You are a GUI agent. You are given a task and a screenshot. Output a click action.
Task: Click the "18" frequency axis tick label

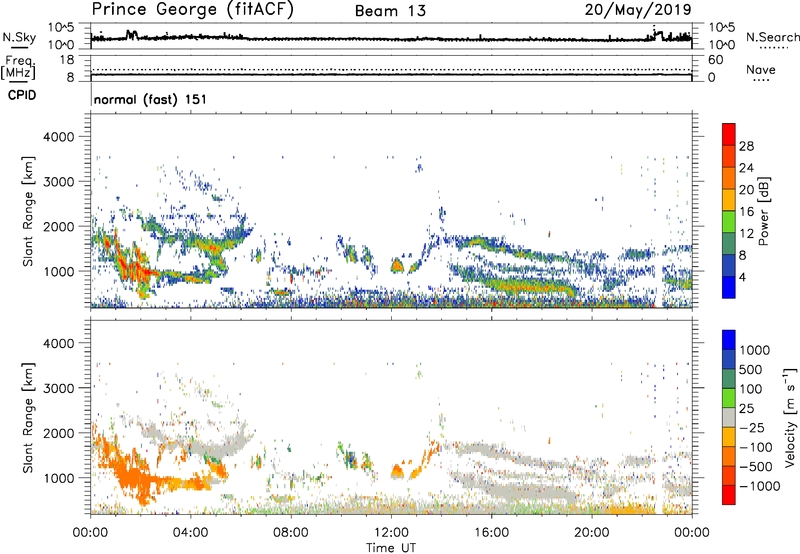67,60
